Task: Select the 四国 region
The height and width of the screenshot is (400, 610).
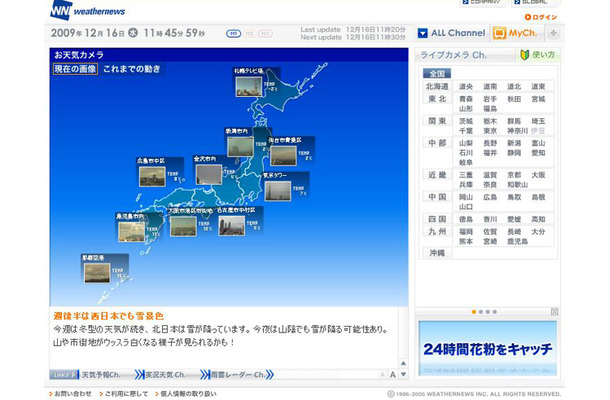Action: [x=437, y=219]
